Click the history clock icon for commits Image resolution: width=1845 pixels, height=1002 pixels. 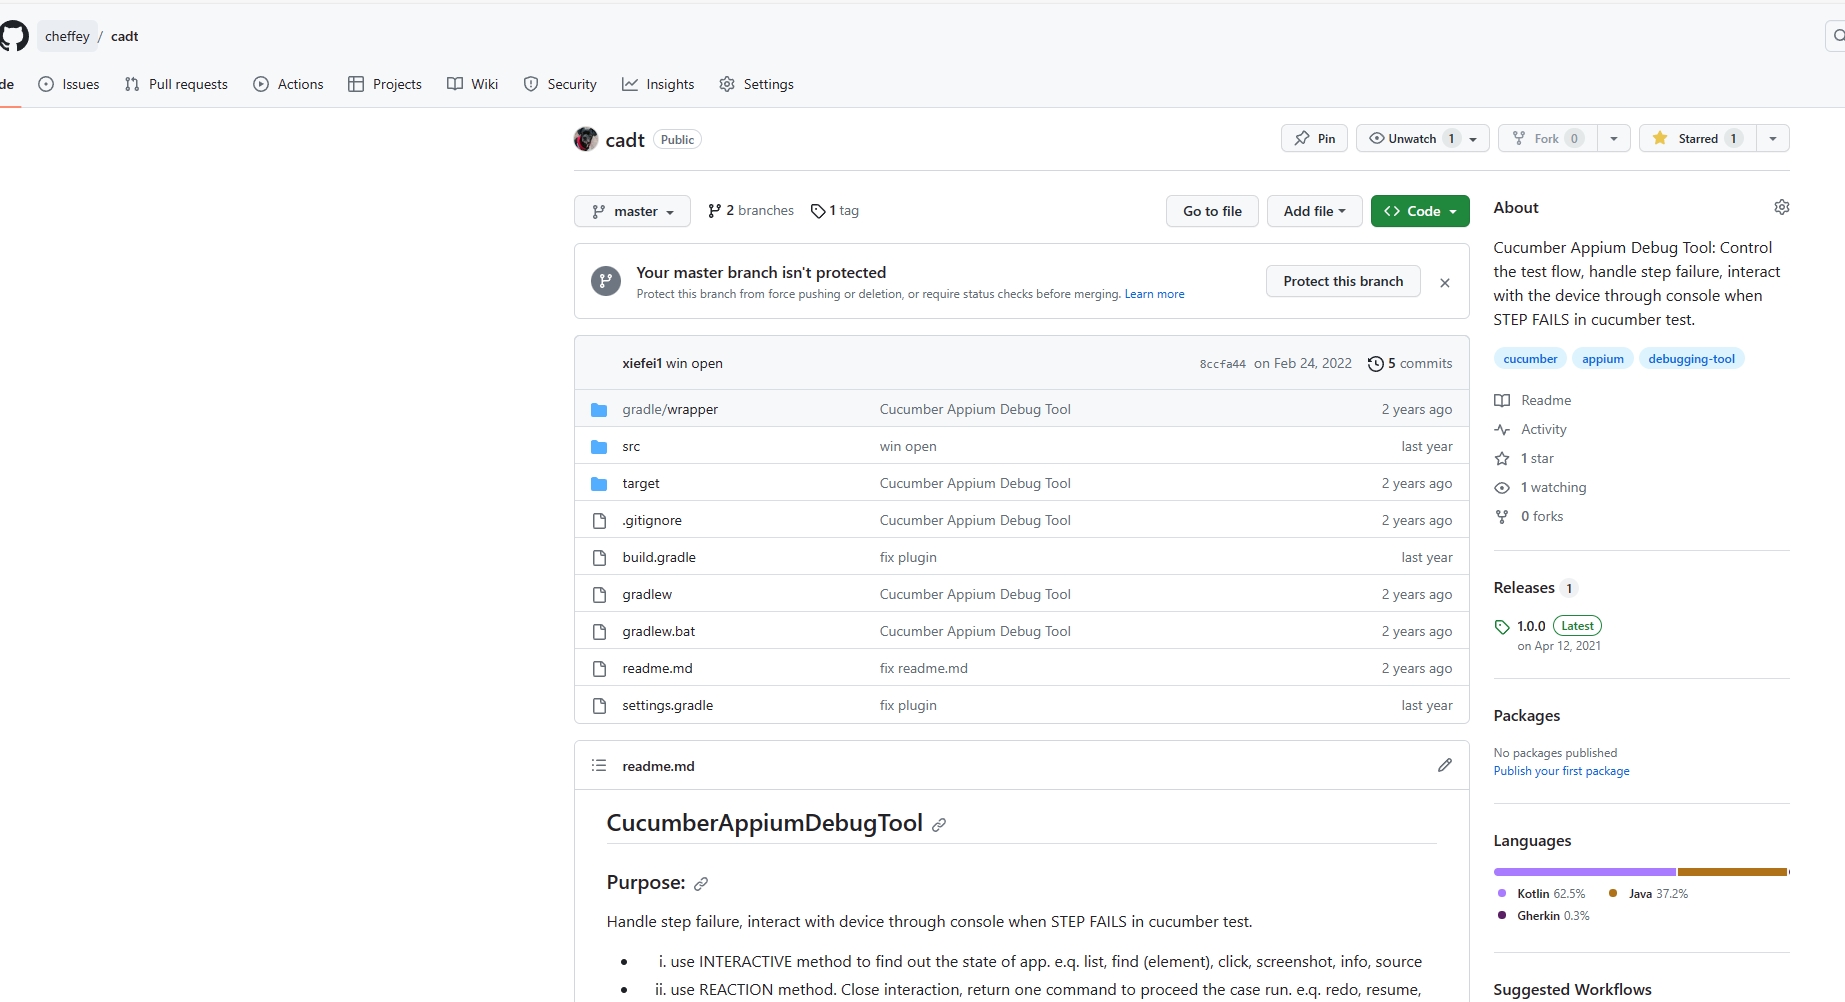[x=1375, y=364]
